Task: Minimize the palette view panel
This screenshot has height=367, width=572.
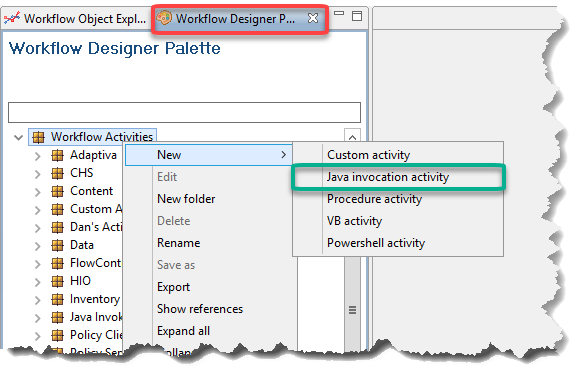Action: click(339, 13)
